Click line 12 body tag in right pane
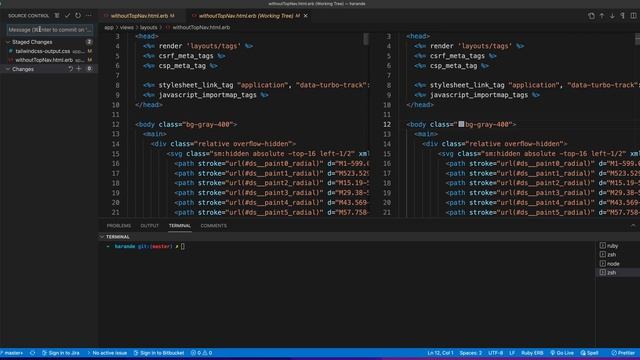Image resolution: width=640 pixels, height=360 pixels. pyautogui.click(x=461, y=124)
